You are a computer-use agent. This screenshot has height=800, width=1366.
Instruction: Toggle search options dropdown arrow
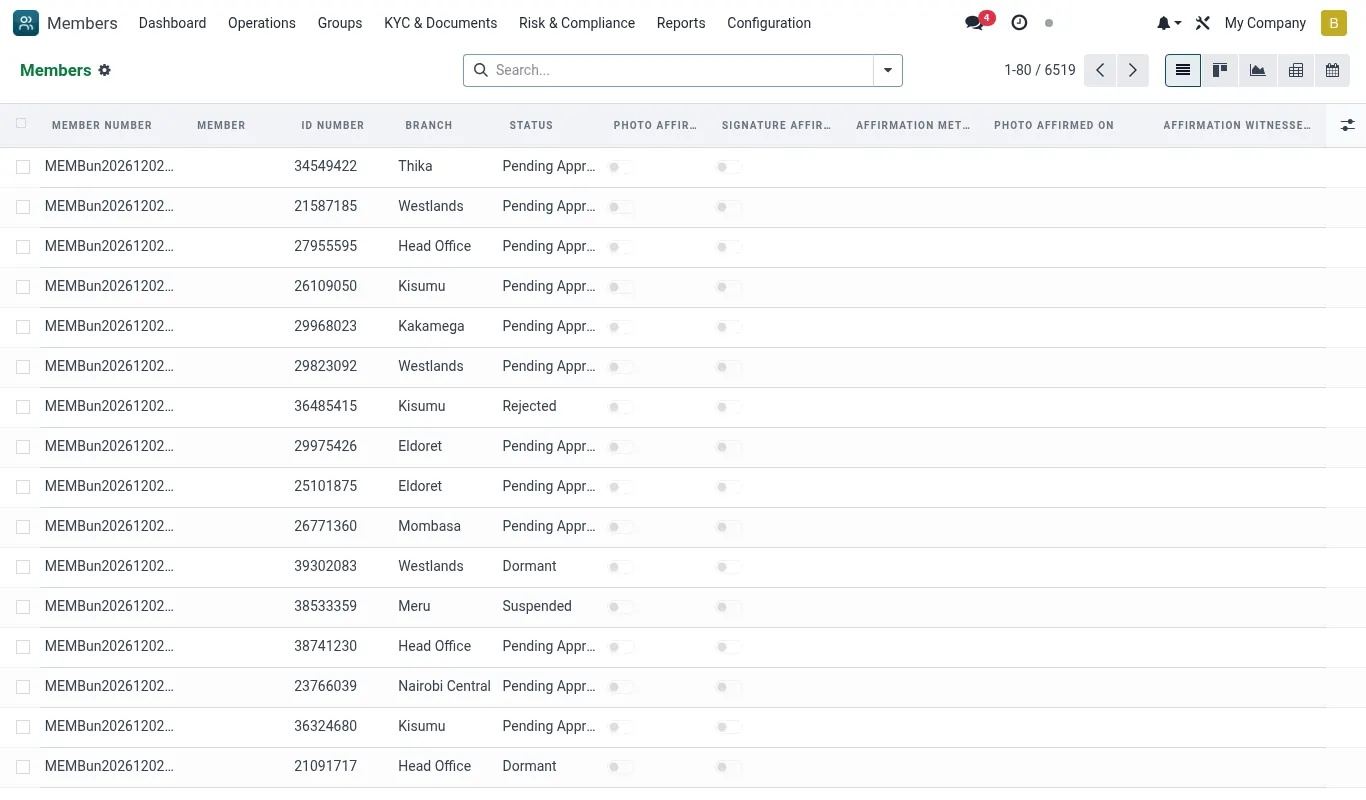(888, 70)
